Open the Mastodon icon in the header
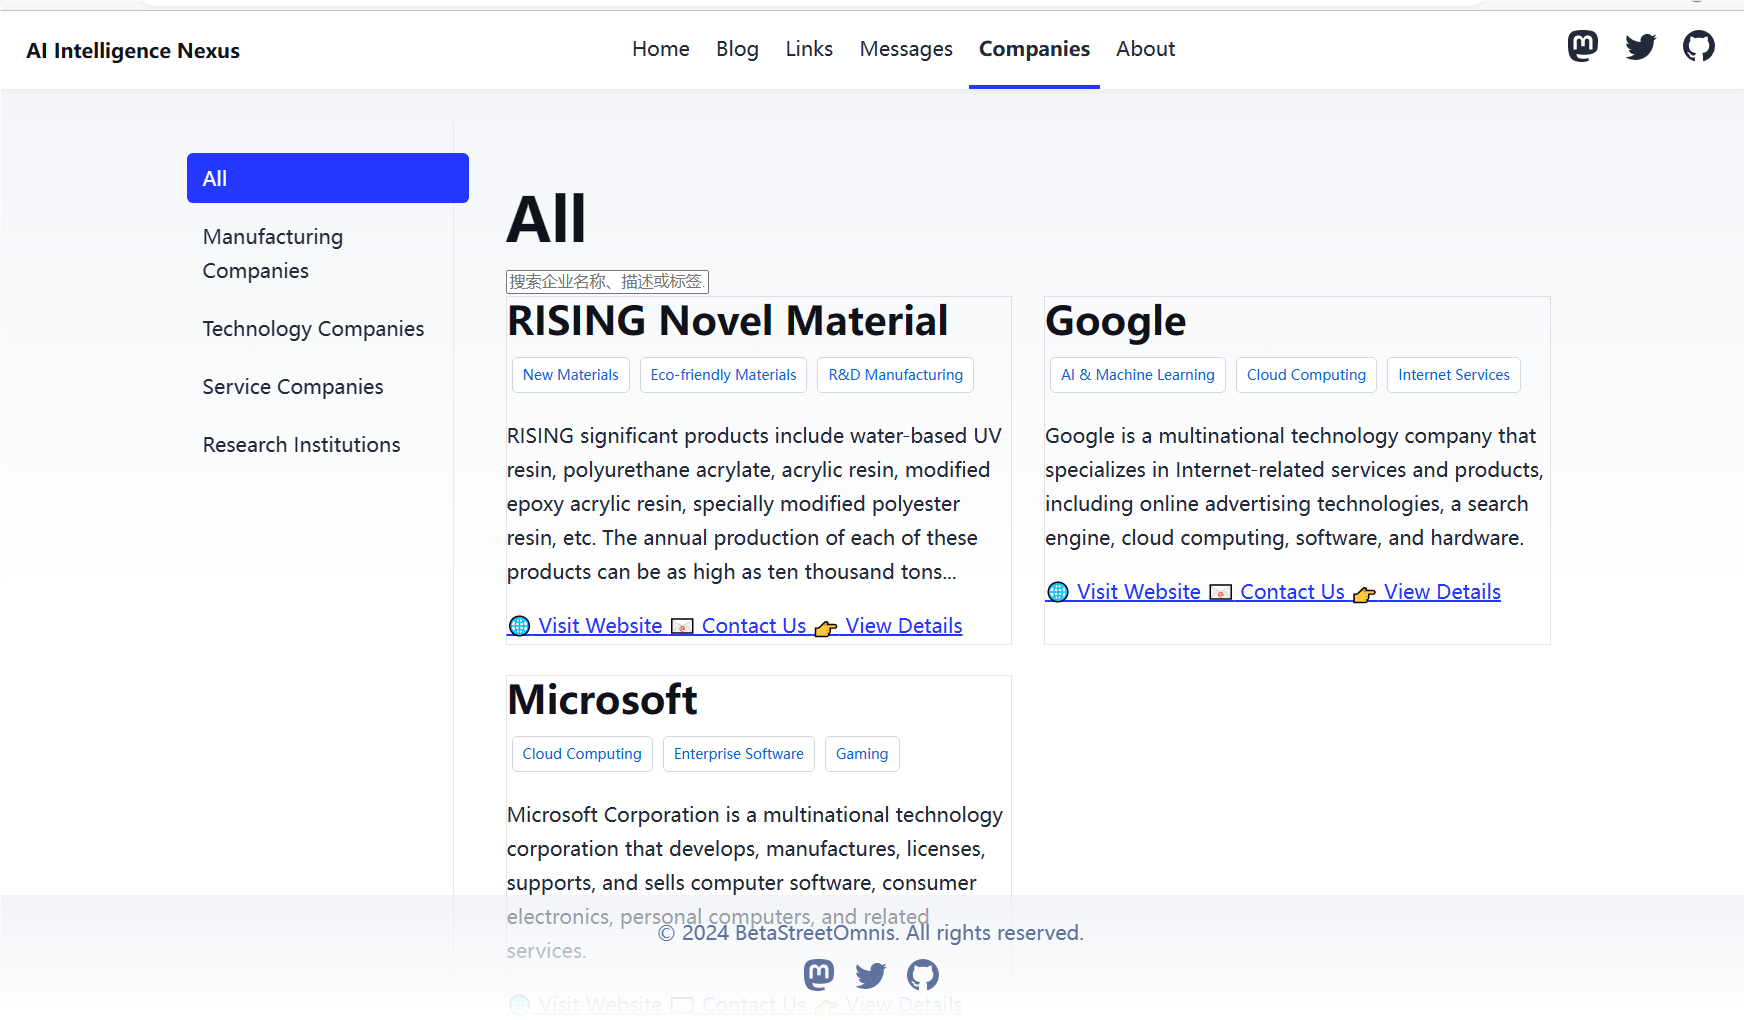The width and height of the screenshot is (1744, 1020). pyautogui.click(x=1582, y=46)
